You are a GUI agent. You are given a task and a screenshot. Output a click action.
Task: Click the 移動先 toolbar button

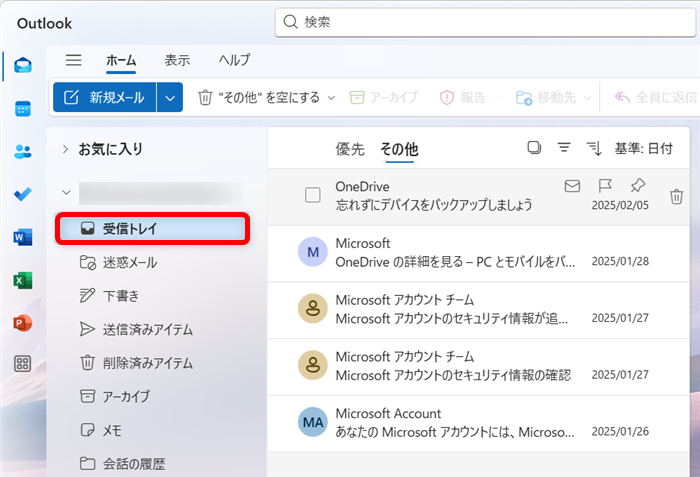(x=546, y=97)
